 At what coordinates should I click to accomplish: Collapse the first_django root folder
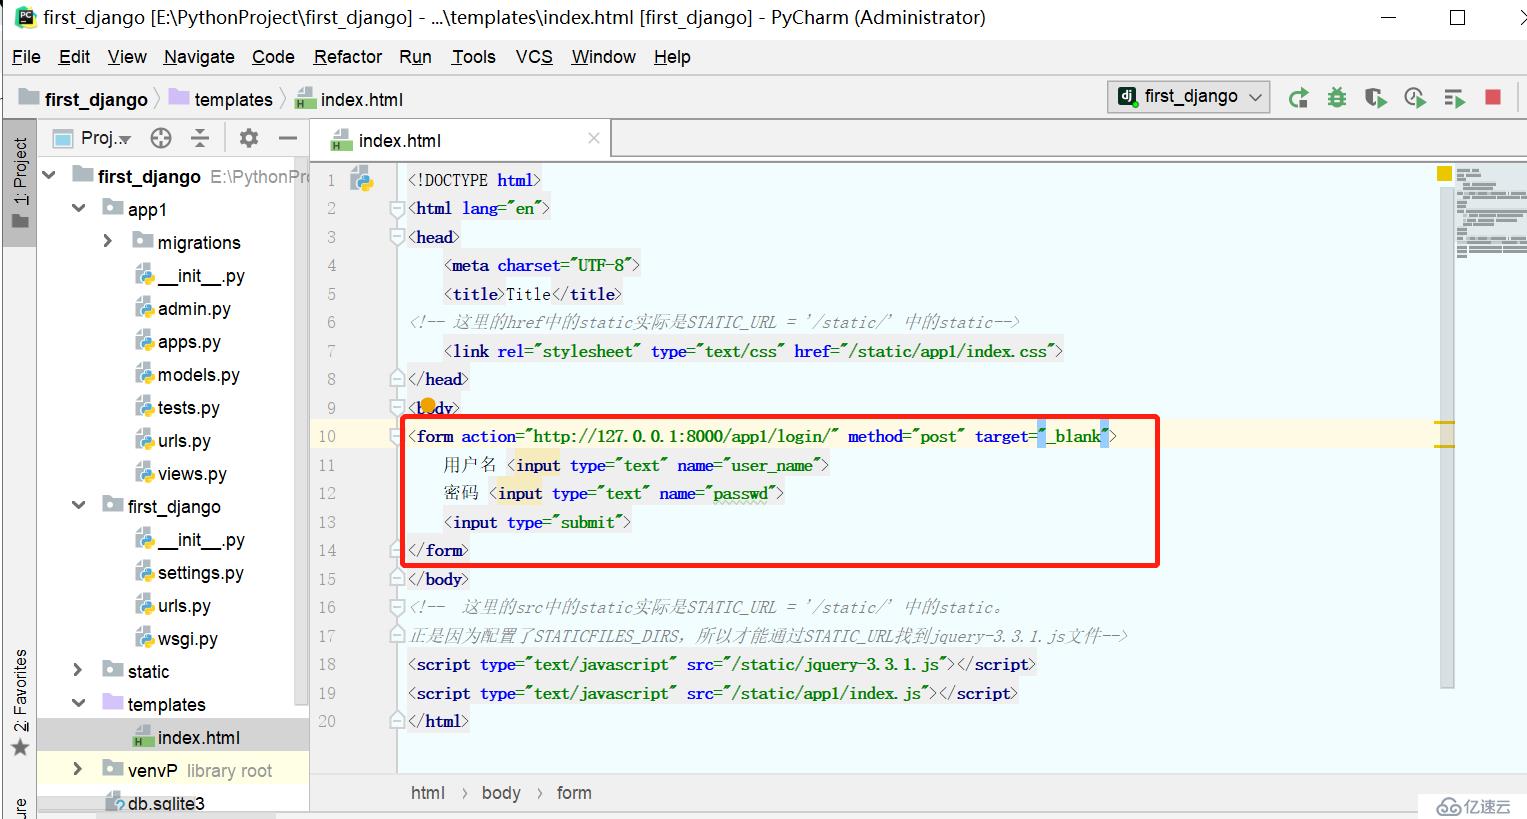pyautogui.click(x=49, y=176)
